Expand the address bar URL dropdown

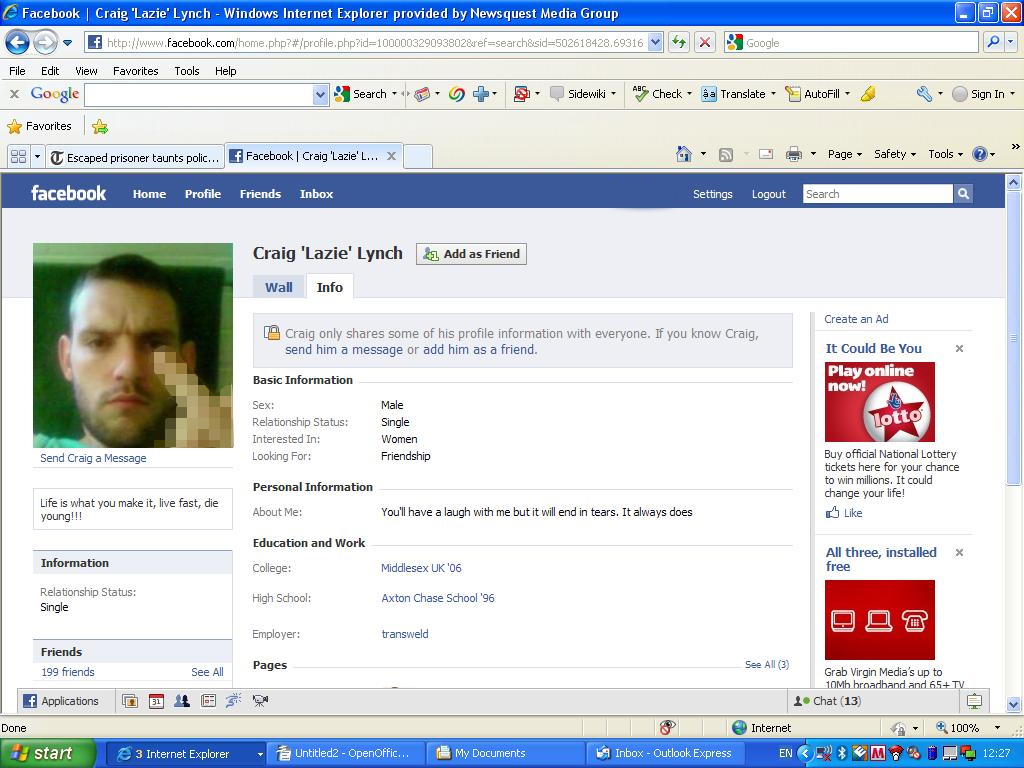click(656, 43)
